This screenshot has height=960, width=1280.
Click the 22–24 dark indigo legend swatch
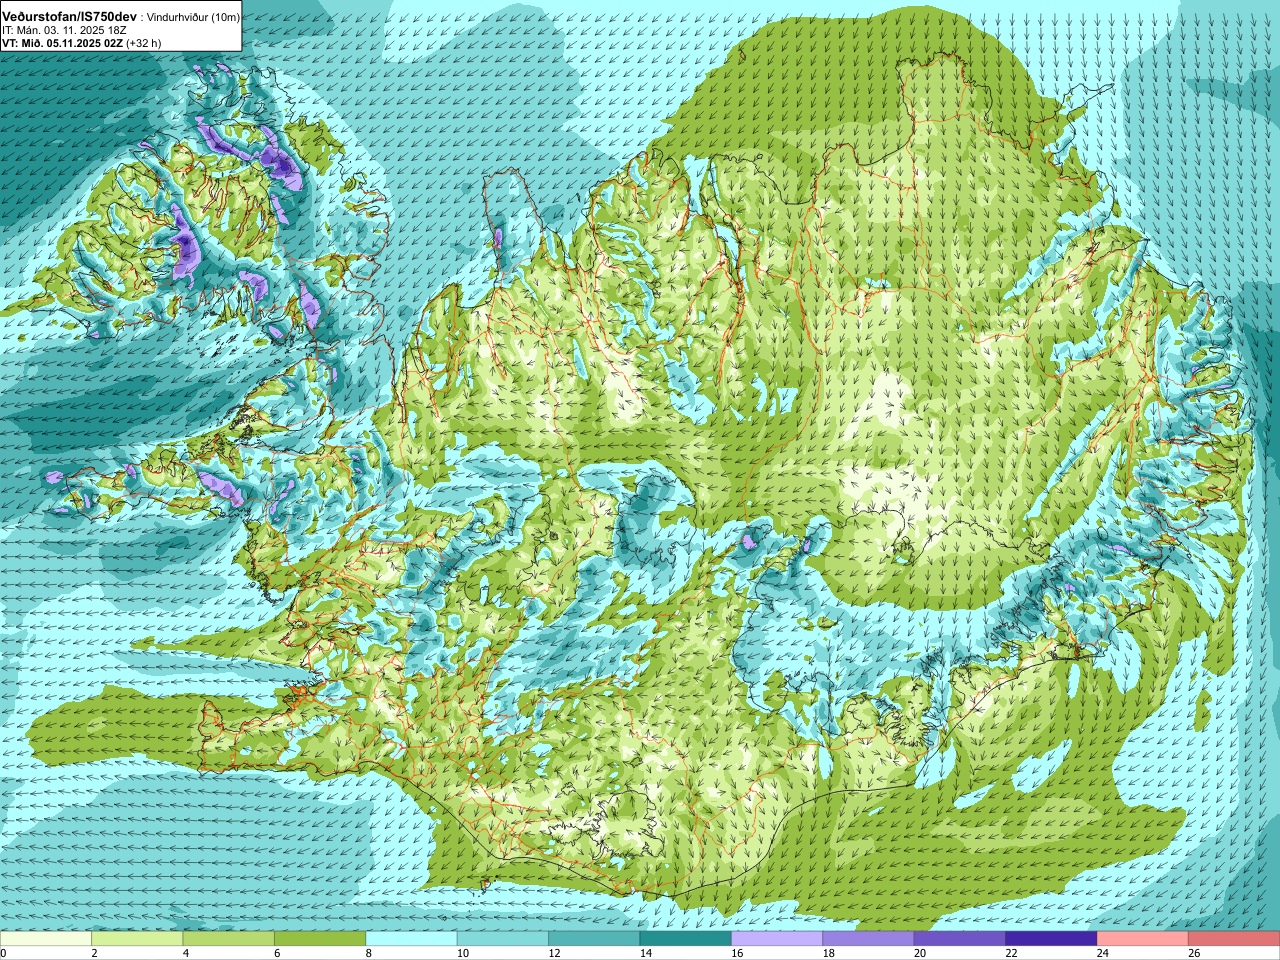coord(1051,939)
